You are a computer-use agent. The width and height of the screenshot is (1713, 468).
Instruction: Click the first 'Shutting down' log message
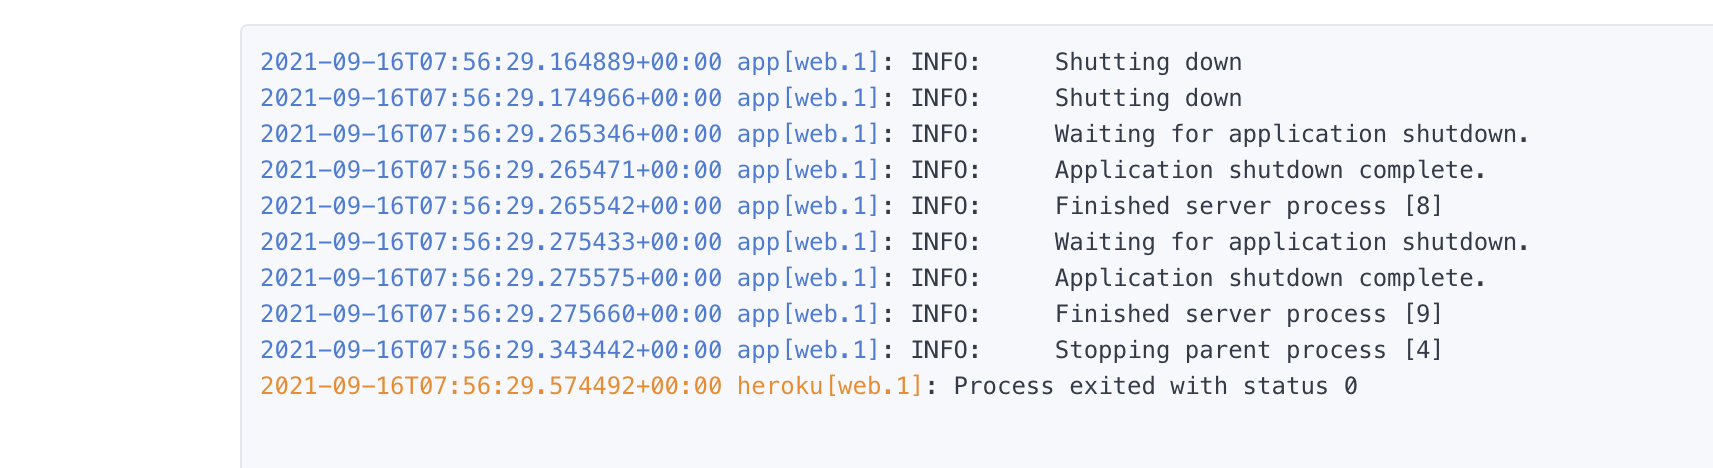(1148, 62)
